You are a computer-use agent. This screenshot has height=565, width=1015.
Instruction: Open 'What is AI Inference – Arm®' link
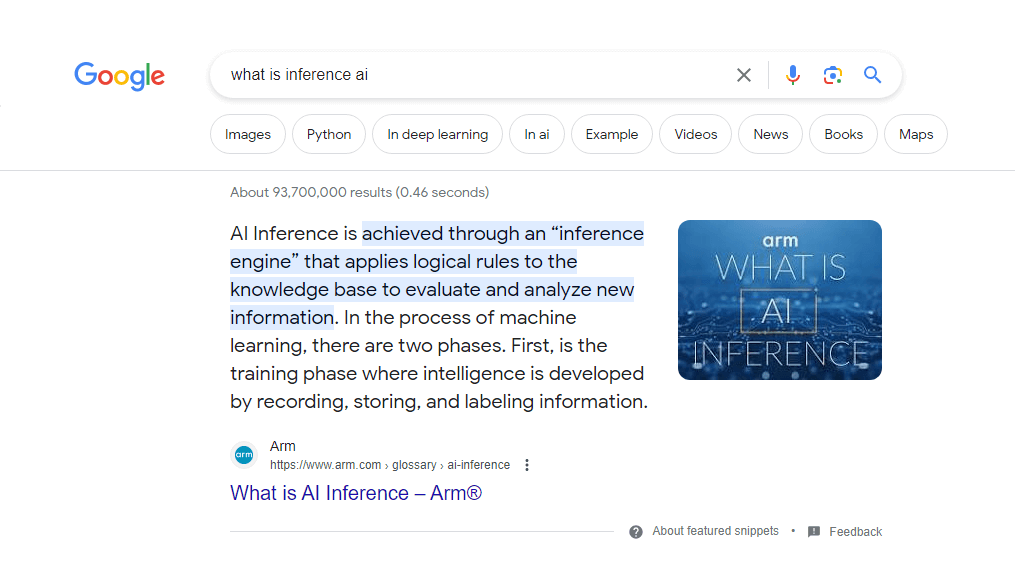coord(356,493)
